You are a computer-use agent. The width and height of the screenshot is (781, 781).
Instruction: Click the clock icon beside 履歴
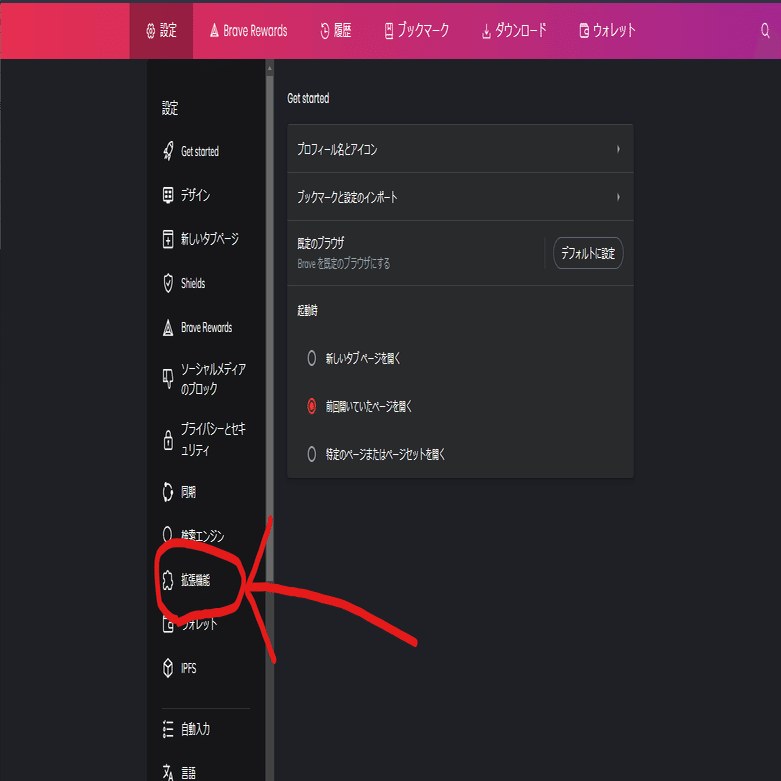pyautogui.click(x=325, y=31)
